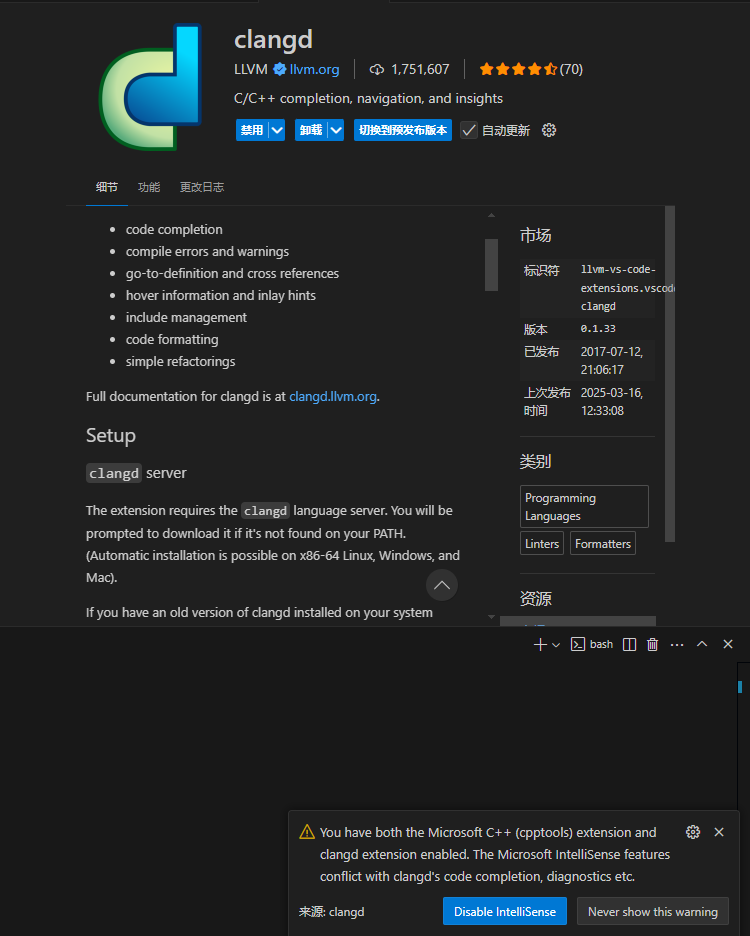Click the last released 2025-03-16 value
750x936 pixels.
click(611, 402)
